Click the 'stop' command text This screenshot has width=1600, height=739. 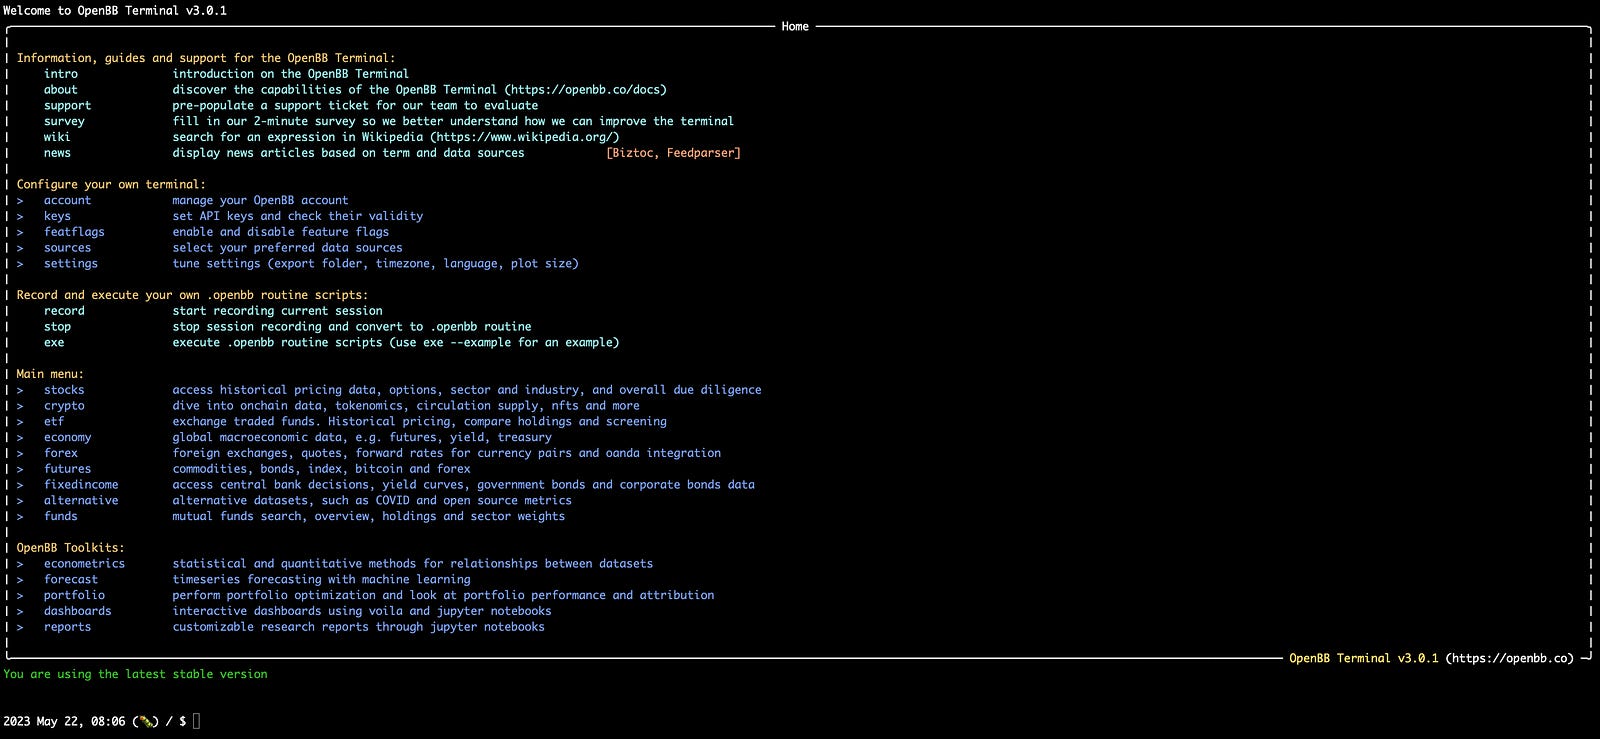(x=57, y=327)
